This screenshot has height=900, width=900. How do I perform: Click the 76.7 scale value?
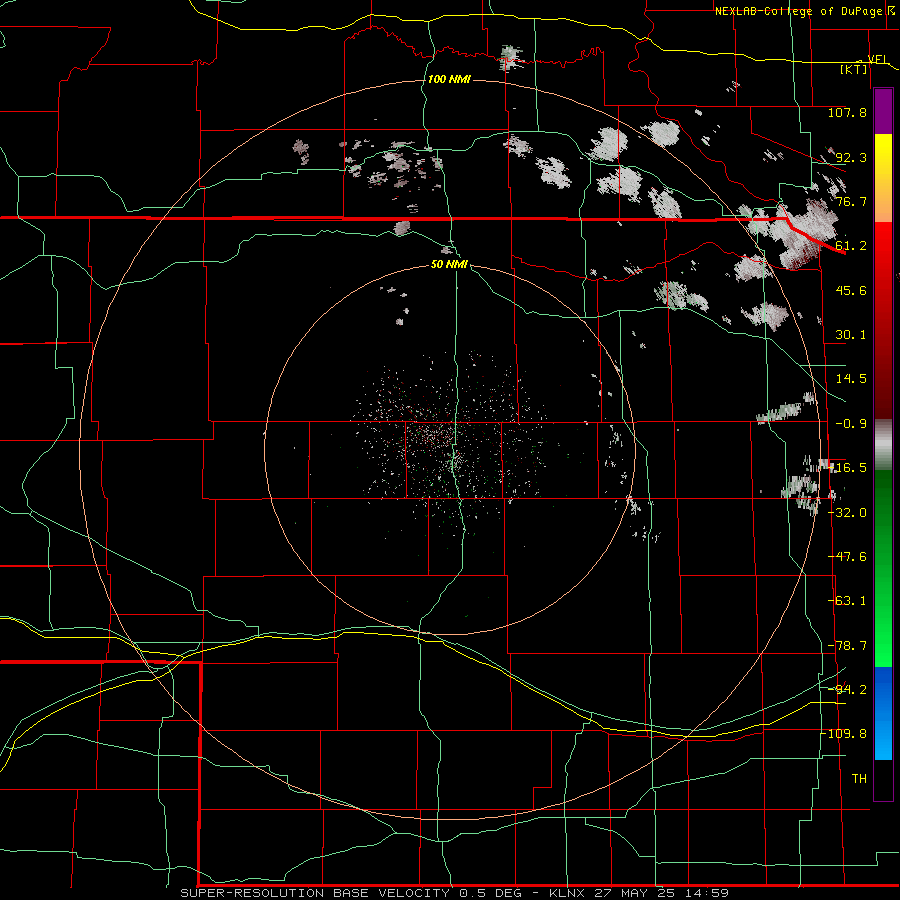click(x=851, y=201)
